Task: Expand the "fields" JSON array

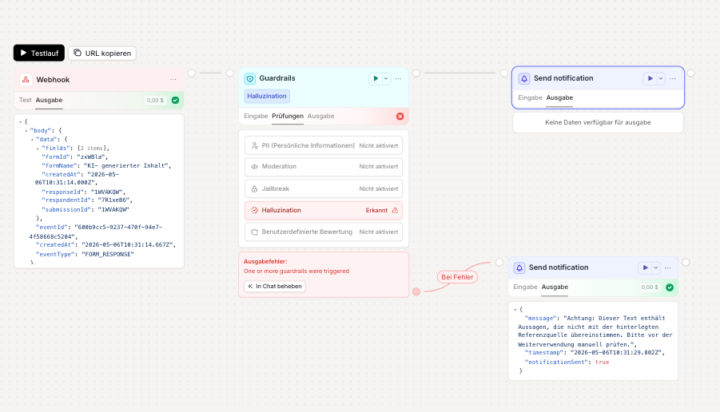Action: (x=38, y=148)
